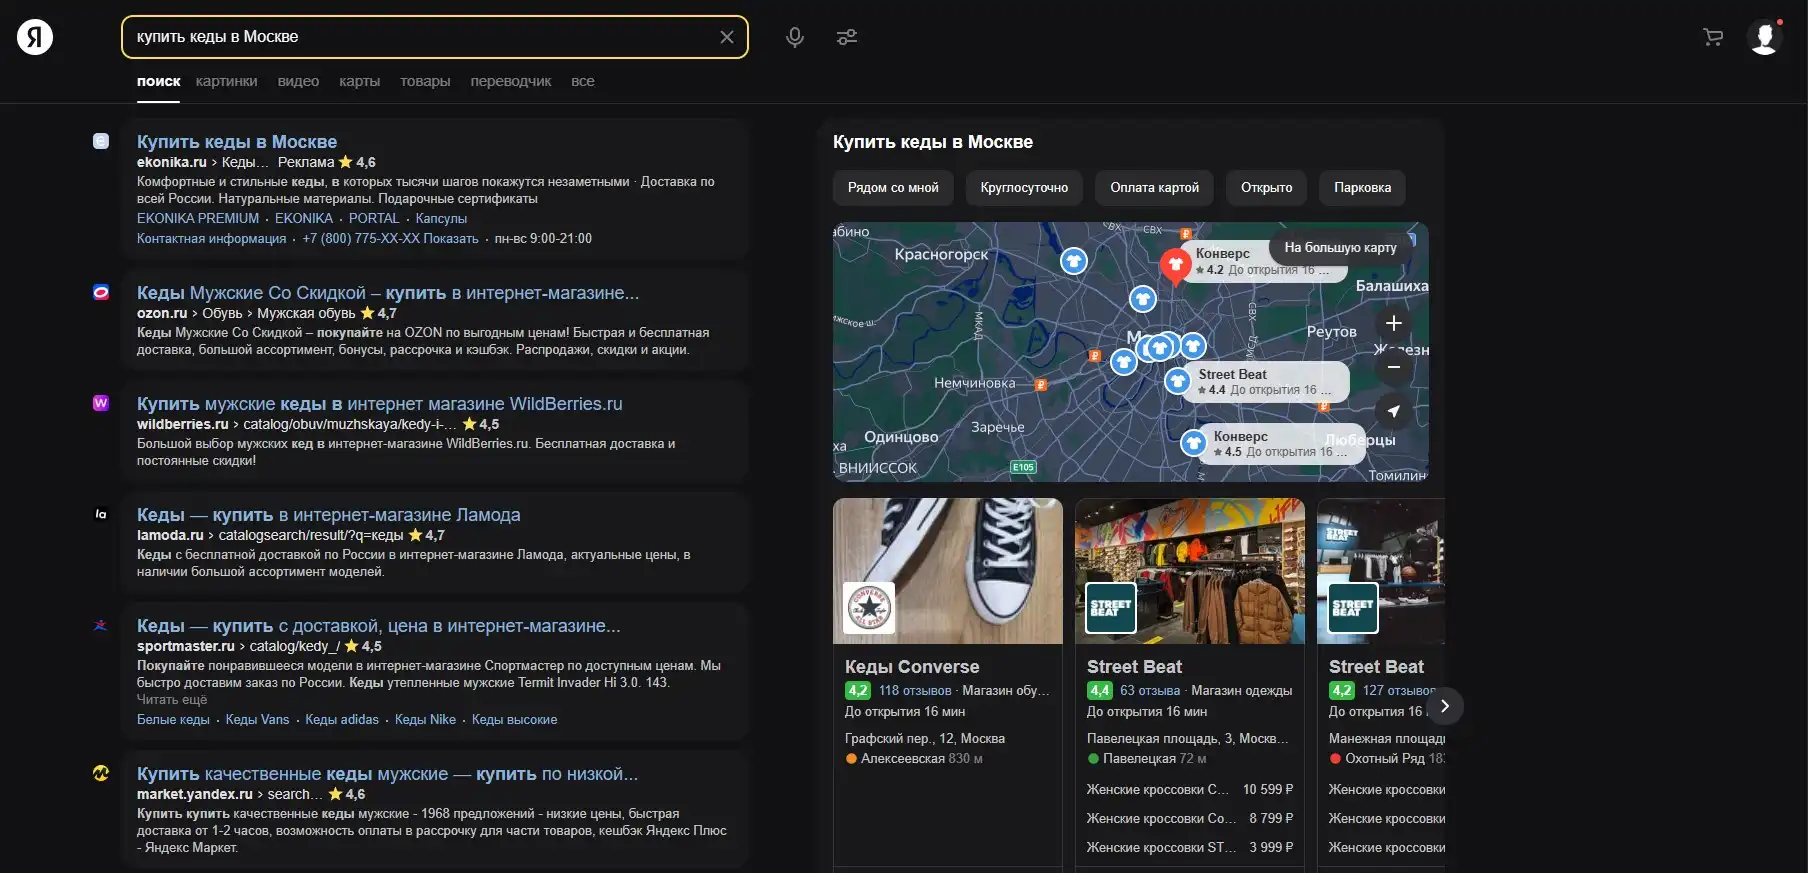Show next store cards with the arrow
The height and width of the screenshot is (873, 1808).
[x=1444, y=706]
